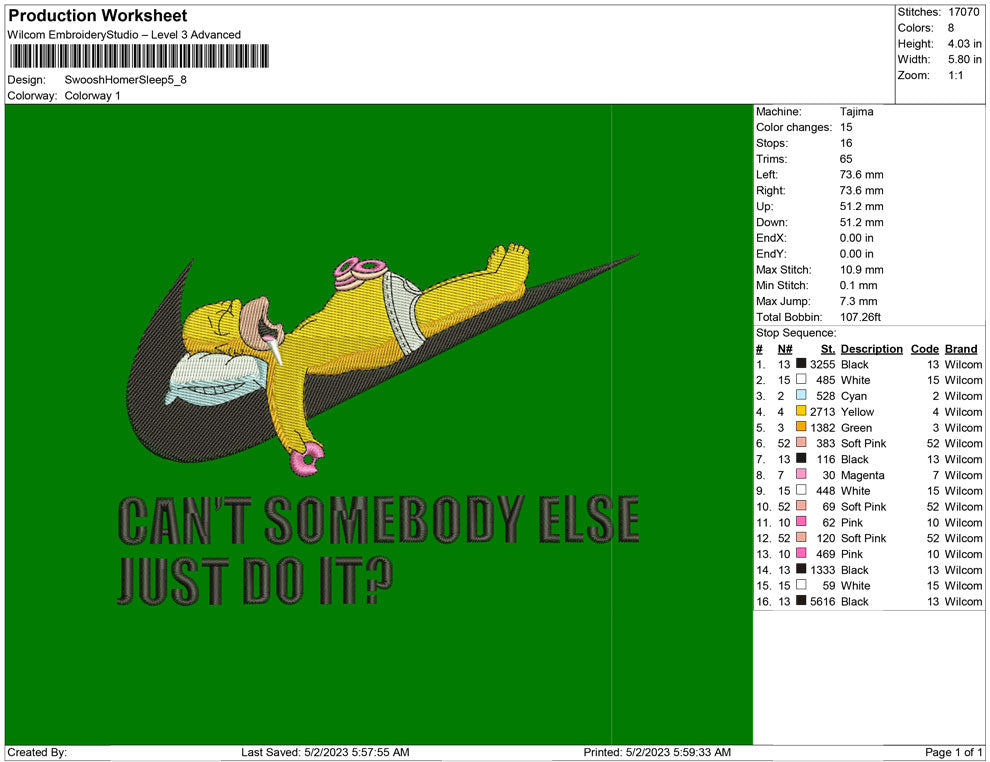Click the Max Stitch value '10.9 mm'
Image resolution: width=990 pixels, height=762 pixels.
pos(862,270)
